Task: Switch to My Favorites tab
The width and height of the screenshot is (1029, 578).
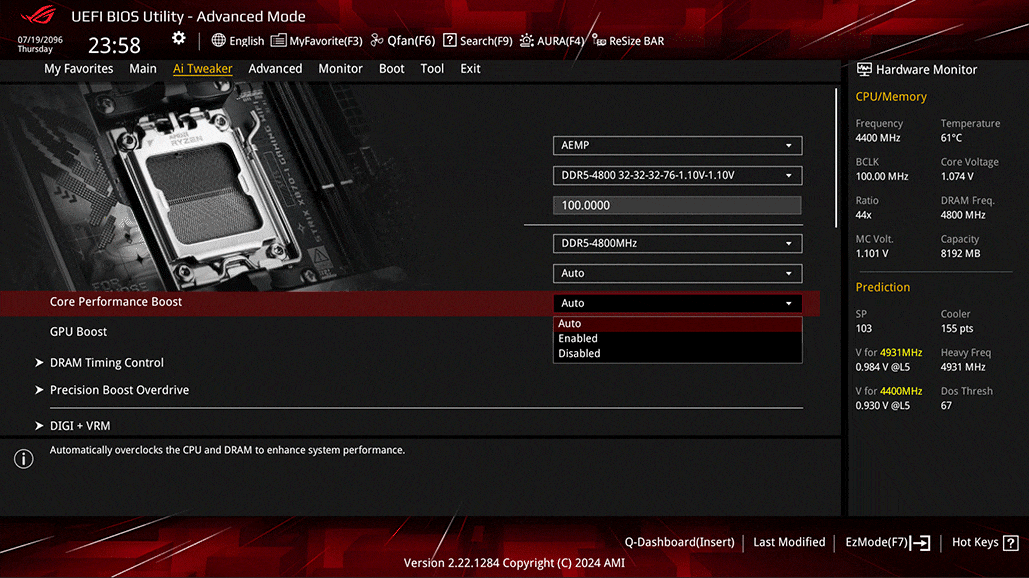Action: pos(79,68)
